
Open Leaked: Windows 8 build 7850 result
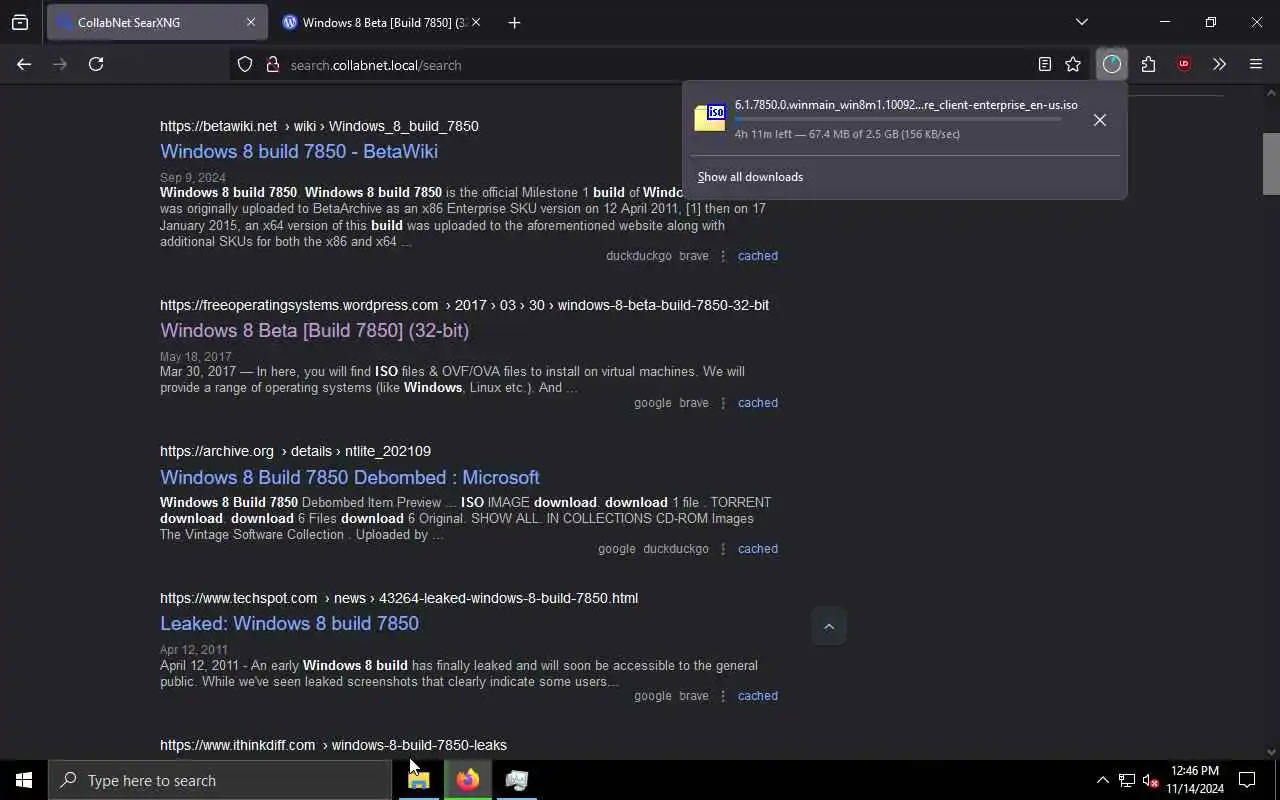289,623
